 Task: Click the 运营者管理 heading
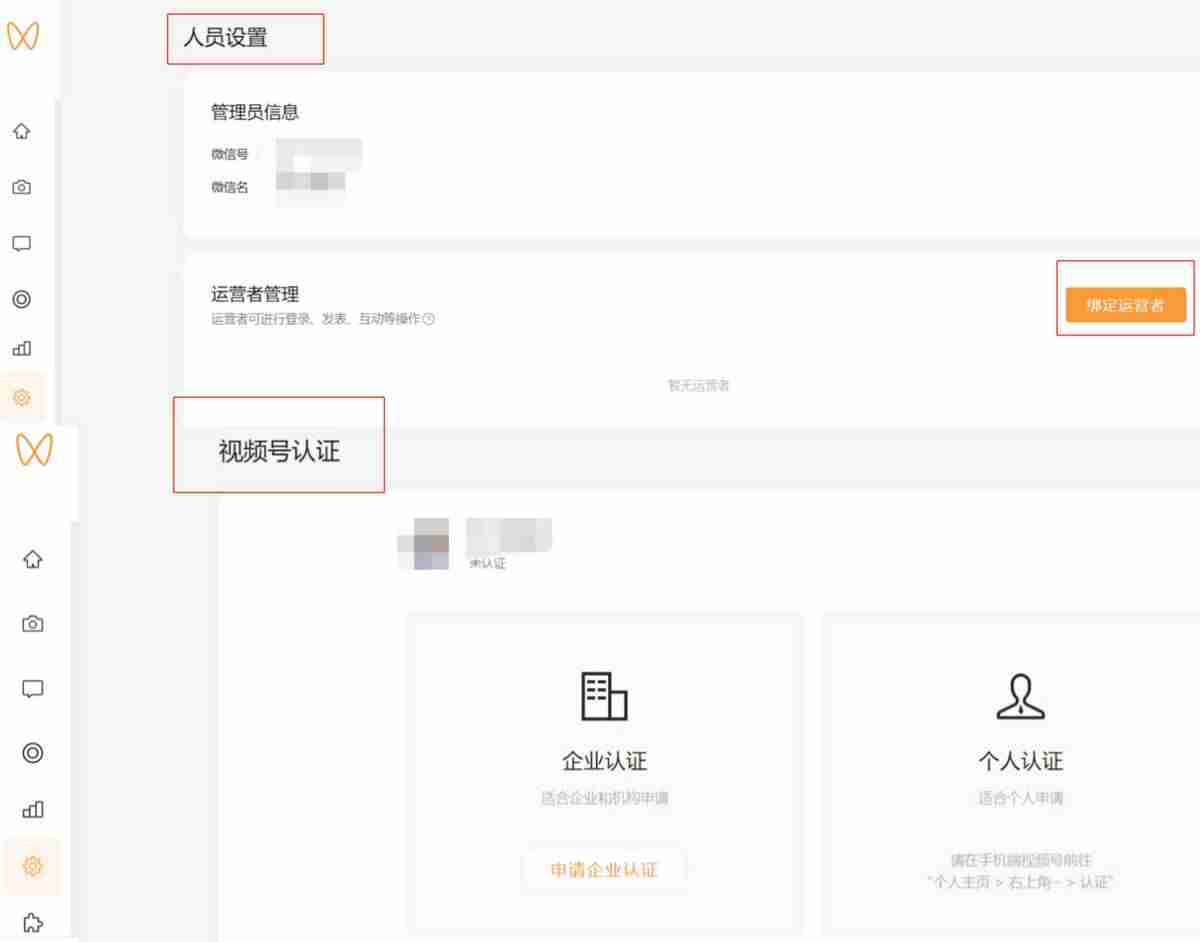click(x=255, y=294)
